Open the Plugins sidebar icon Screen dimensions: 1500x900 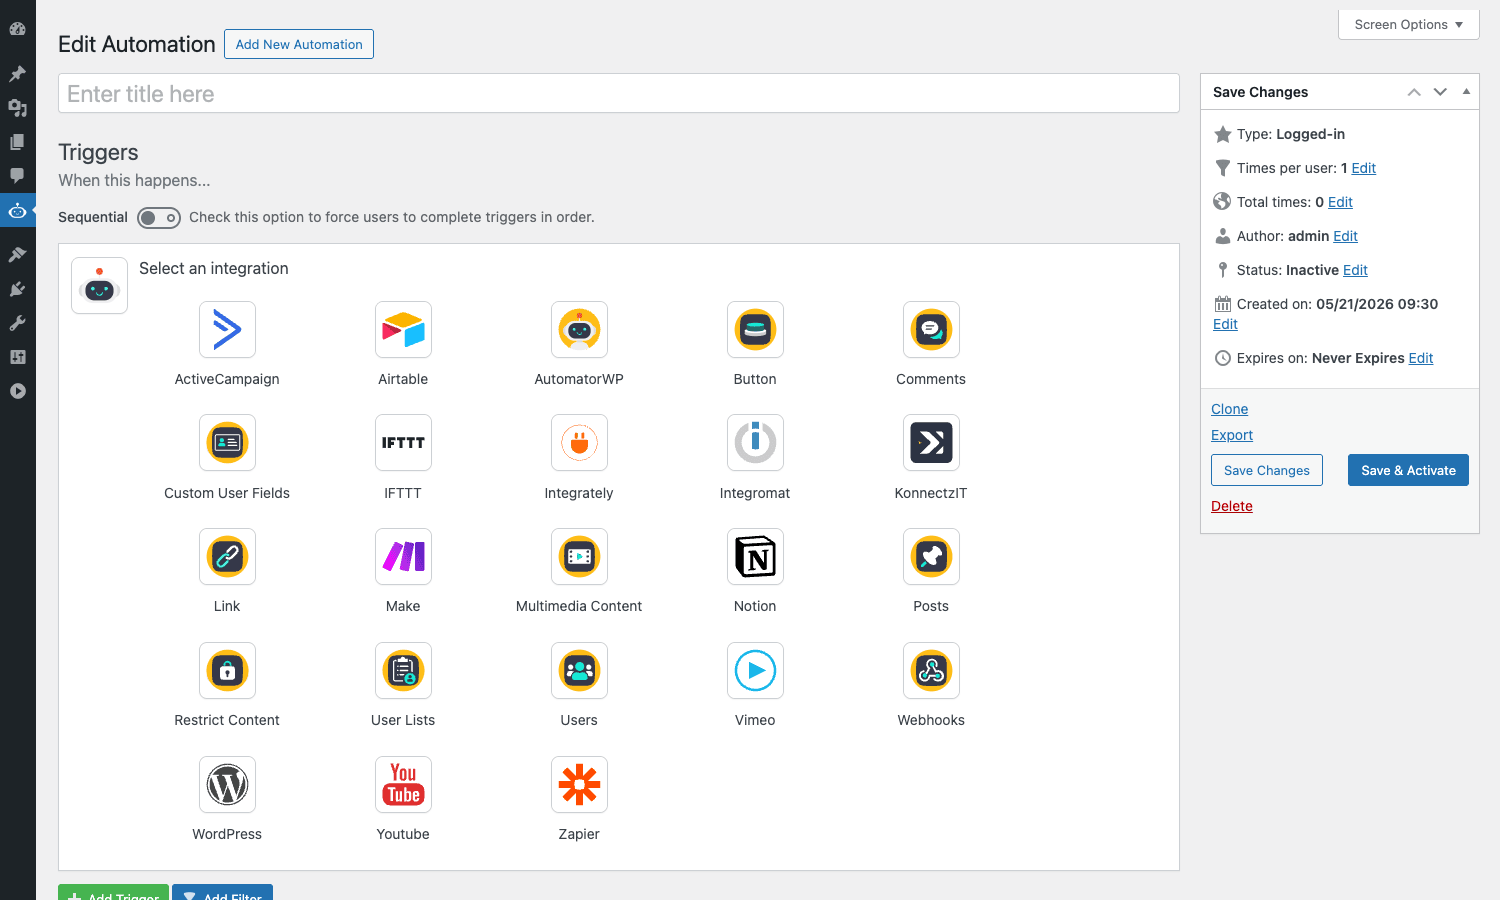(x=17, y=289)
